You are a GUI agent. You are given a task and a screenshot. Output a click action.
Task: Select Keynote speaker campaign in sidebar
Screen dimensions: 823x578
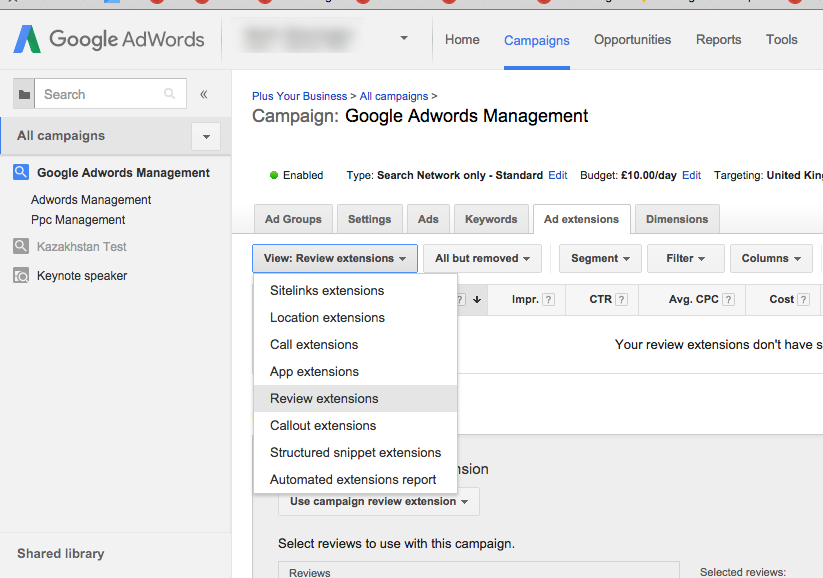pos(82,276)
